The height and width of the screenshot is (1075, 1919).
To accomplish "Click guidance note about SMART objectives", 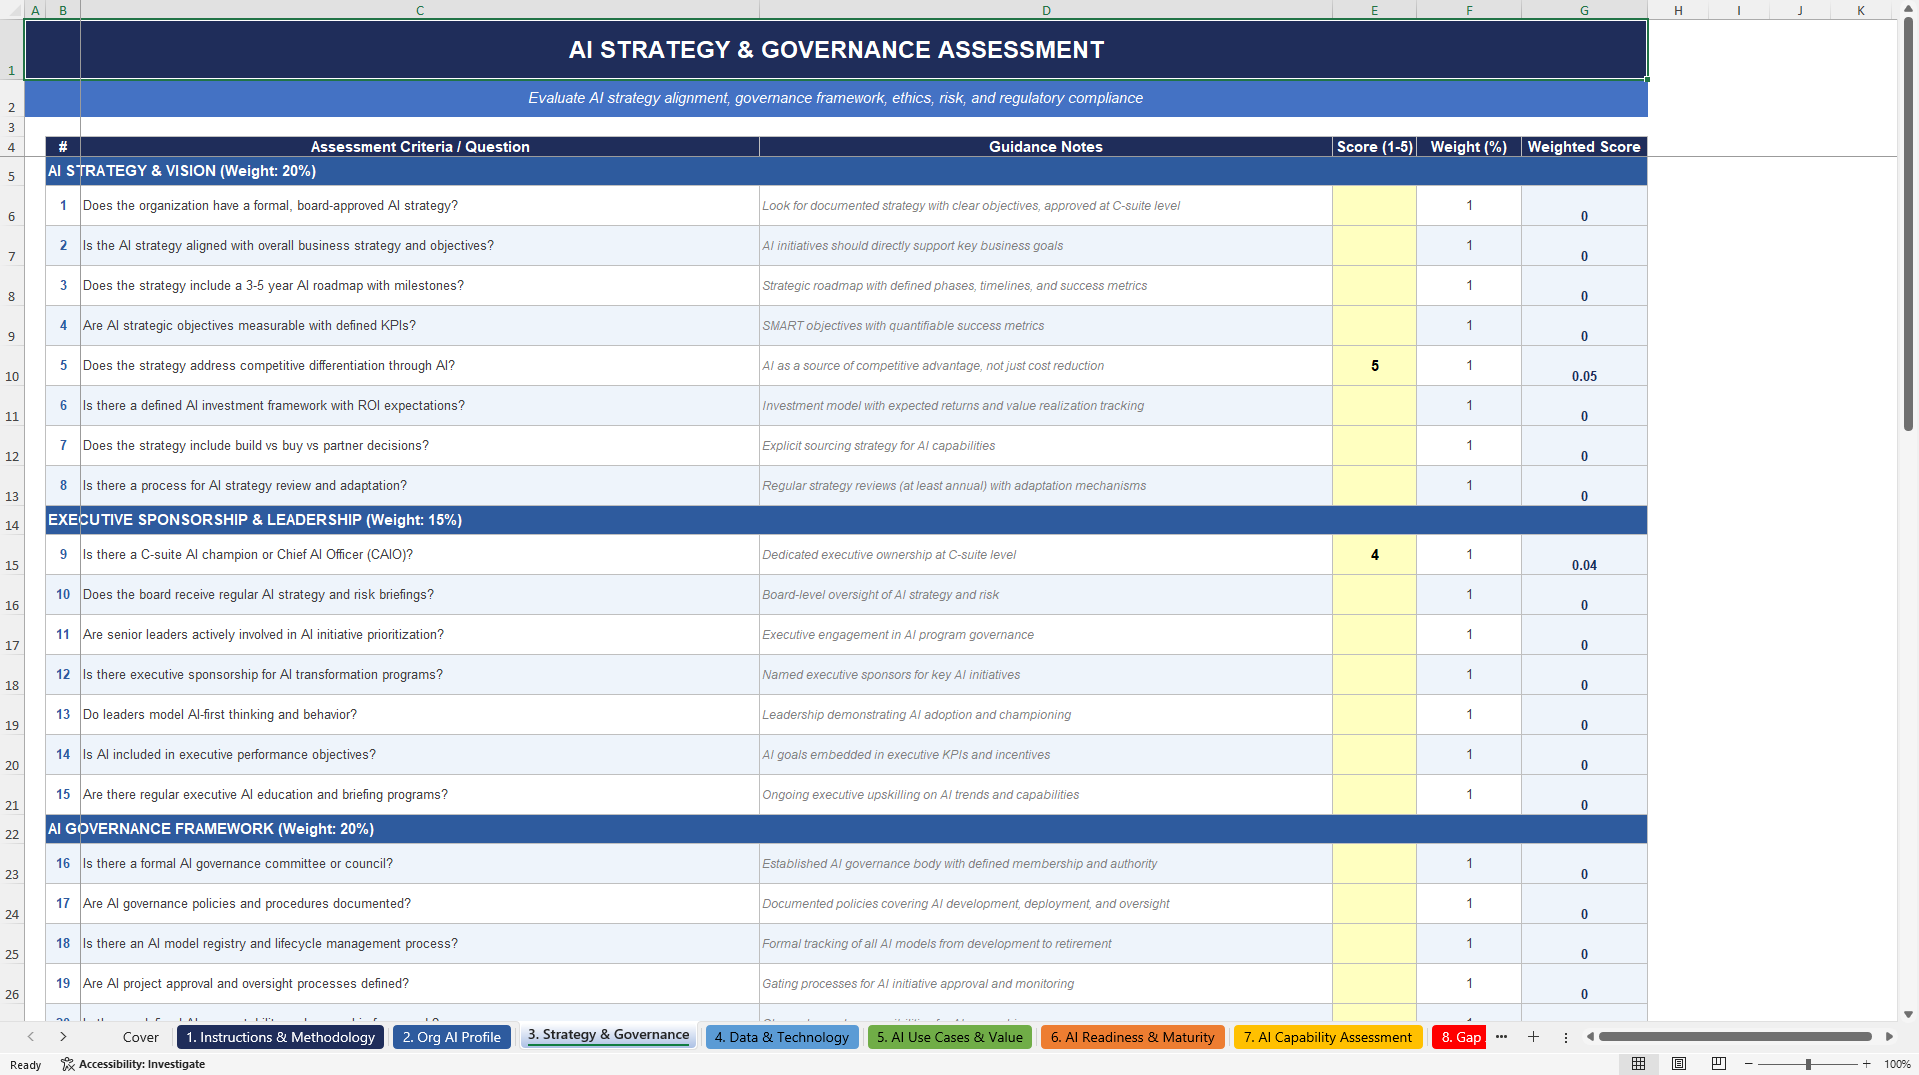I will (x=1046, y=326).
